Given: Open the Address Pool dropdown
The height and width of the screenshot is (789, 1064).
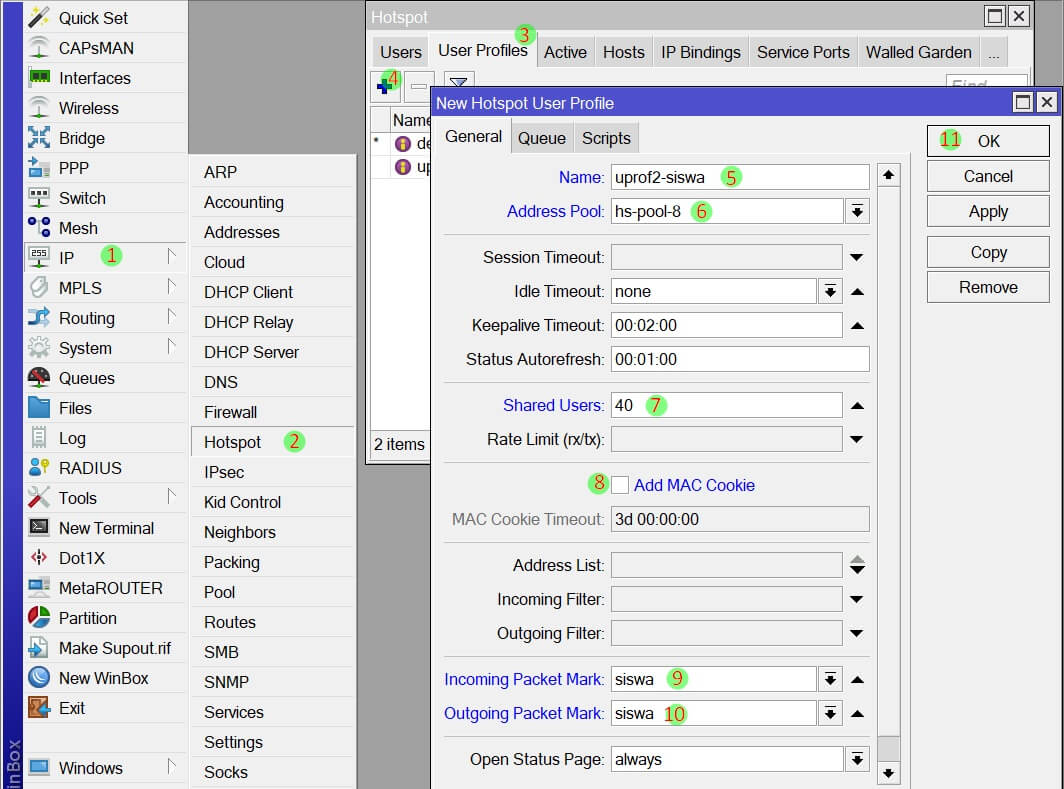Looking at the screenshot, I should [x=857, y=211].
